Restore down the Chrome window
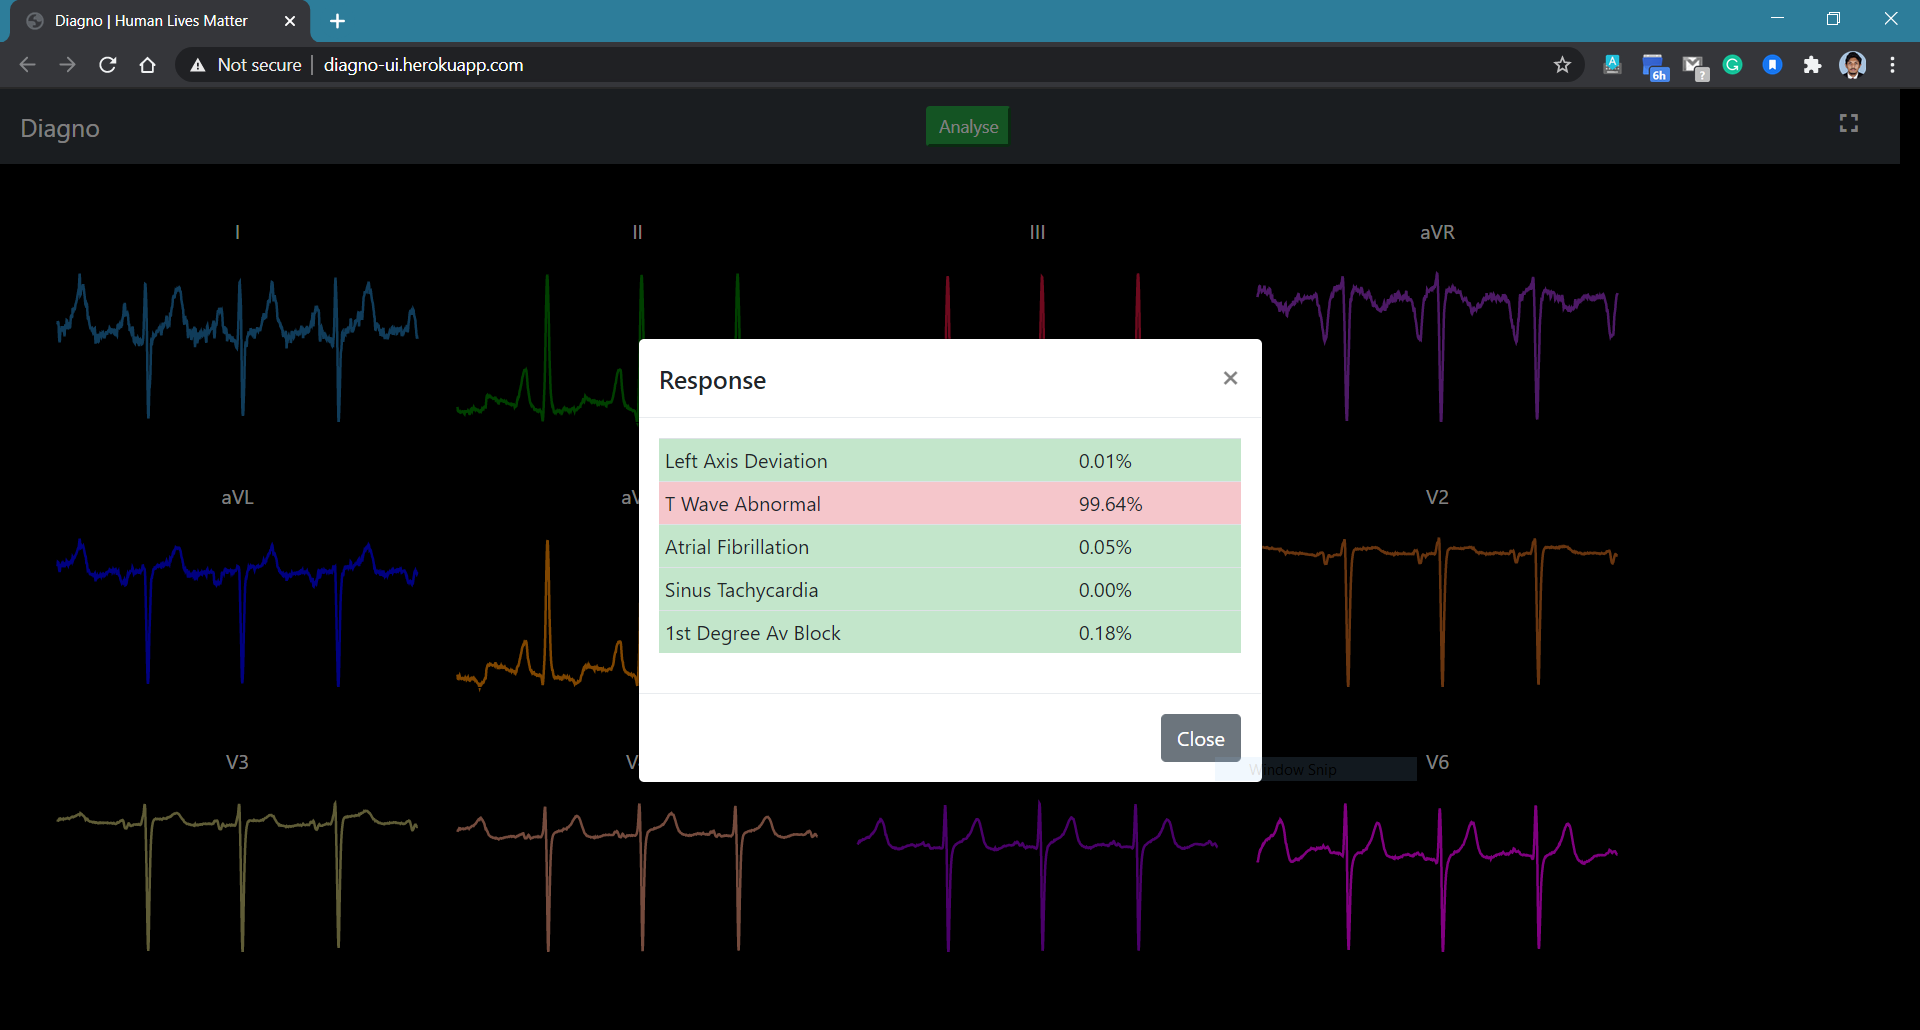The width and height of the screenshot is (1920, 1030). point(1833,18)
